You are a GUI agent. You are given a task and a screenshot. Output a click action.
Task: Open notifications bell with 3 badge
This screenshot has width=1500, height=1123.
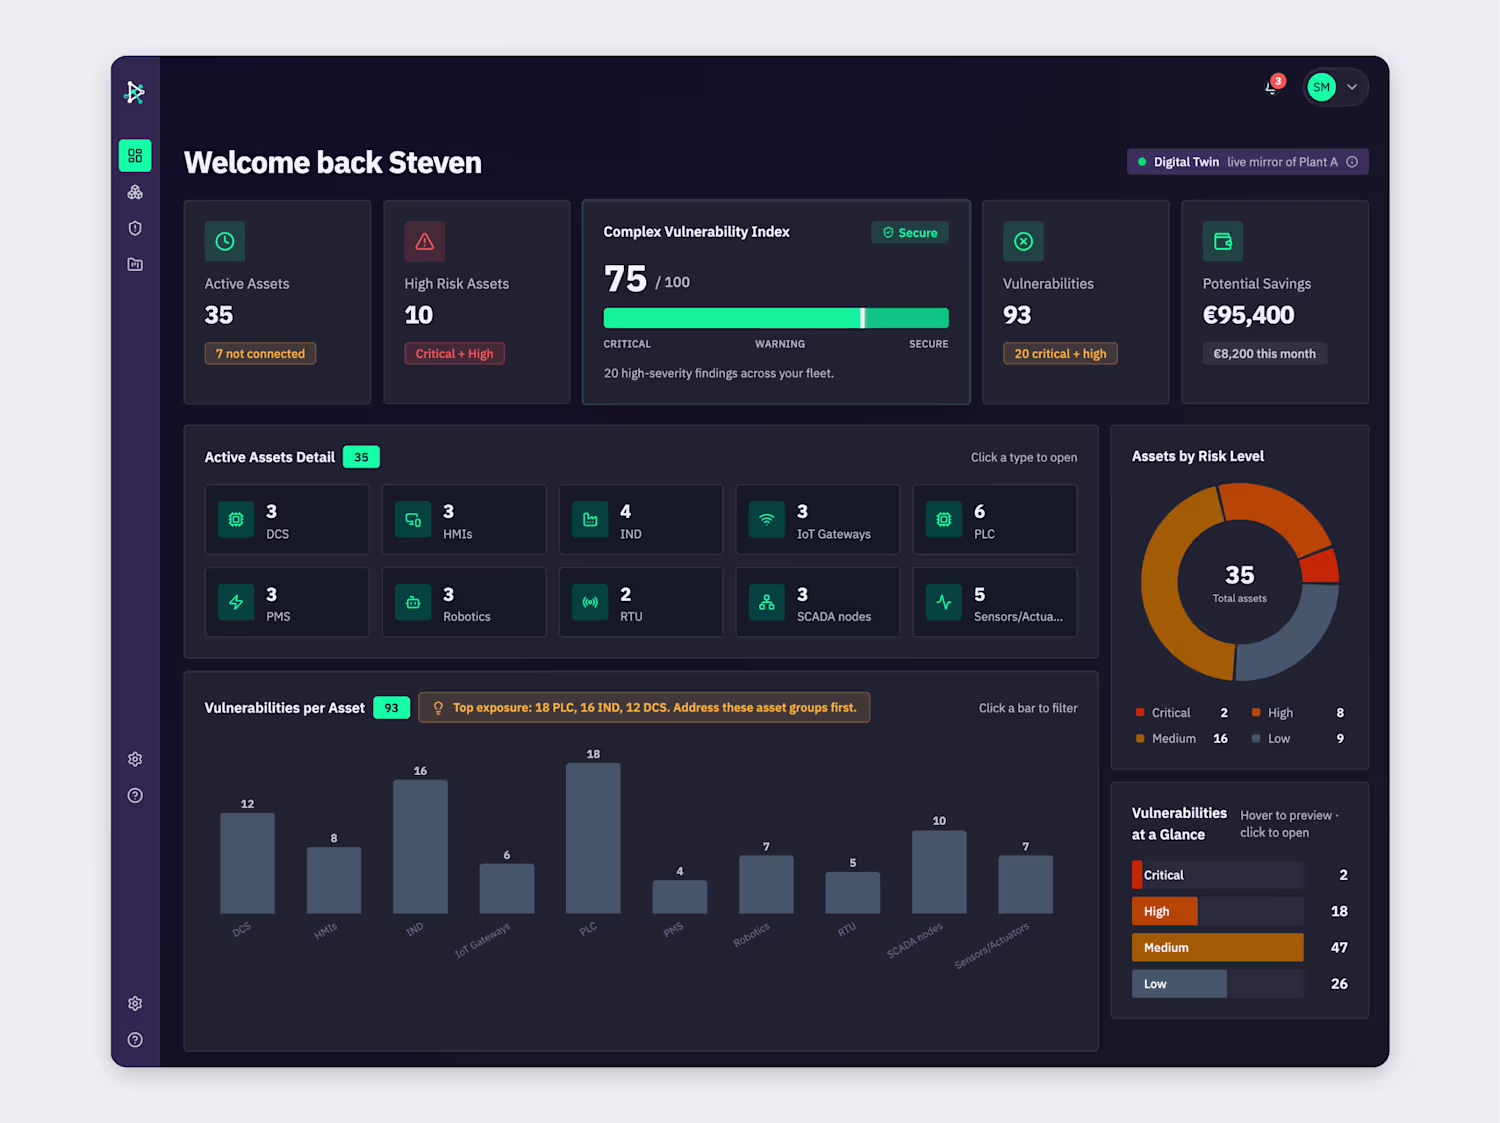point(1272,86)
